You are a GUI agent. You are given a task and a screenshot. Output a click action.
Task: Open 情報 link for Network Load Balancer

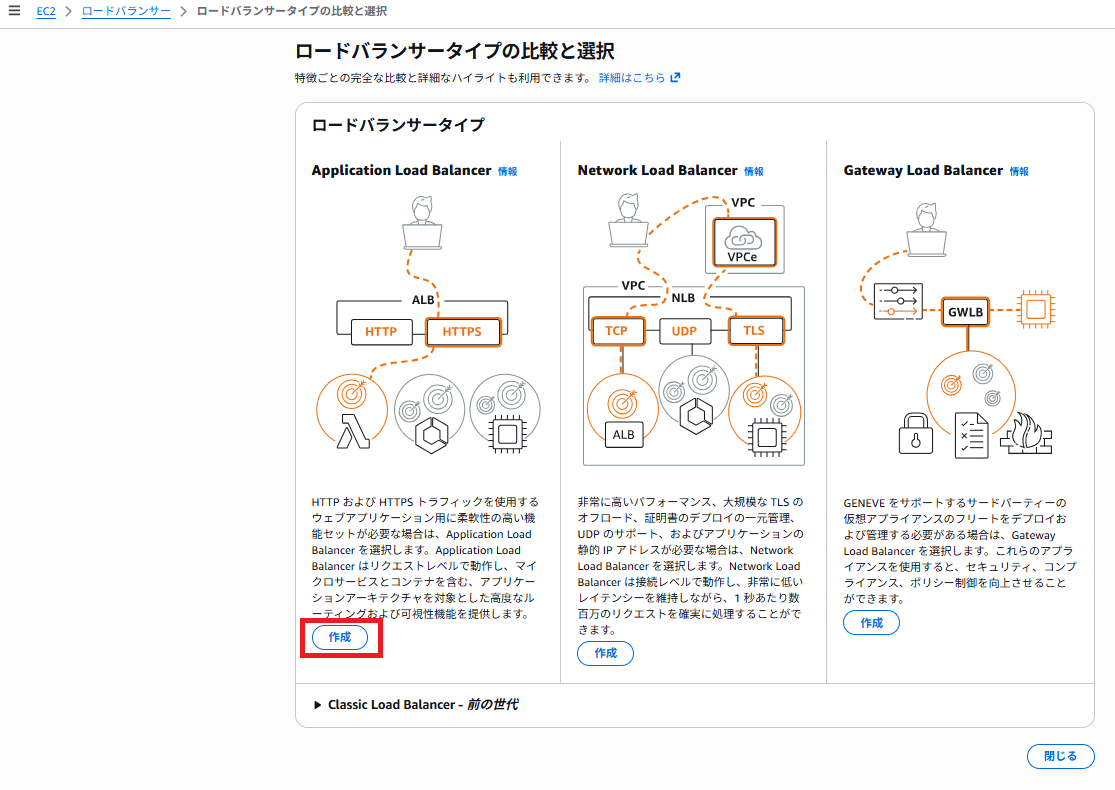pyautogui.click(x=753, y=171)
